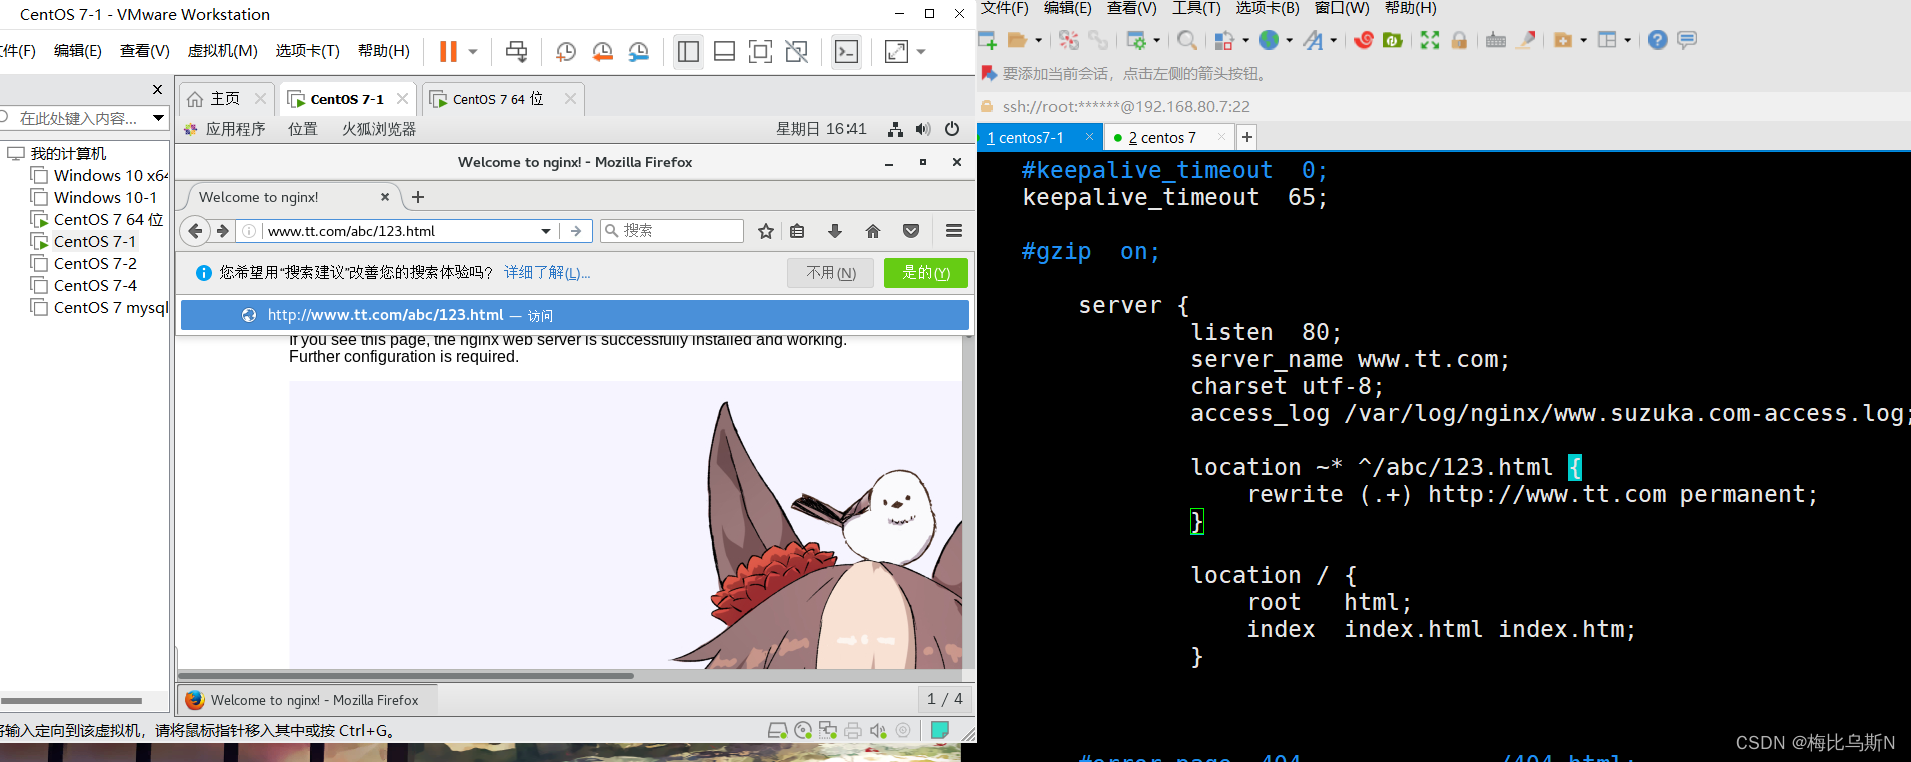The height and width of the screenshot is (762, 1911).
Task: Open the 详细了解 link
Action: click(x=547, y=273)
